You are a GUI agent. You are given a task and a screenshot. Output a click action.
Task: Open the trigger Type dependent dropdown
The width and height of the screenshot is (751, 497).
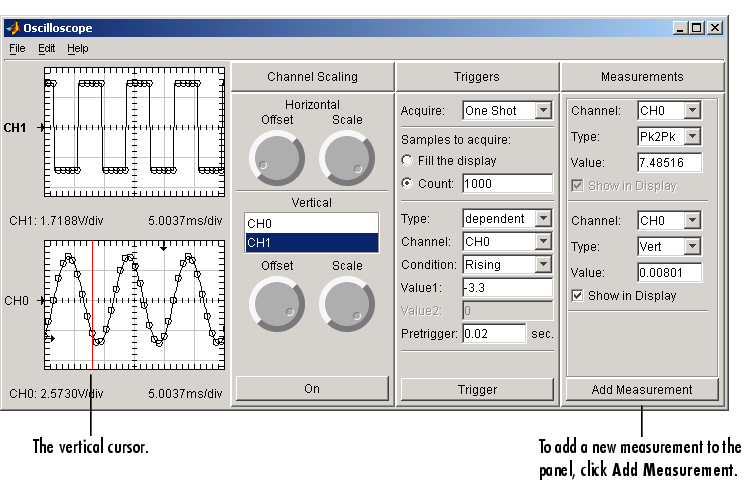pyautogui.click(x=507, y=219)
